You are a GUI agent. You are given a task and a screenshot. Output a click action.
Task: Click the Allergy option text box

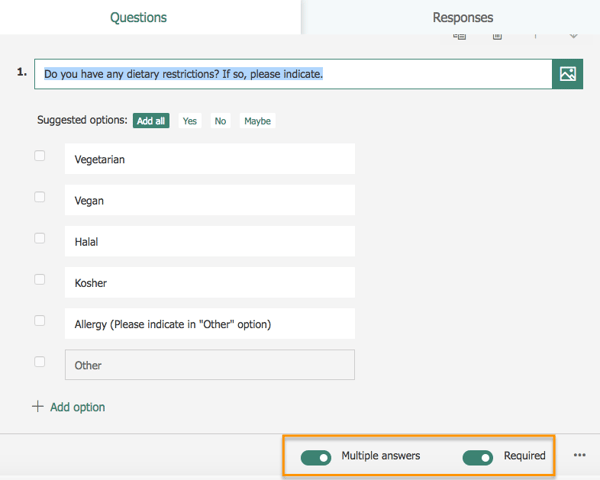click(209, 324)
